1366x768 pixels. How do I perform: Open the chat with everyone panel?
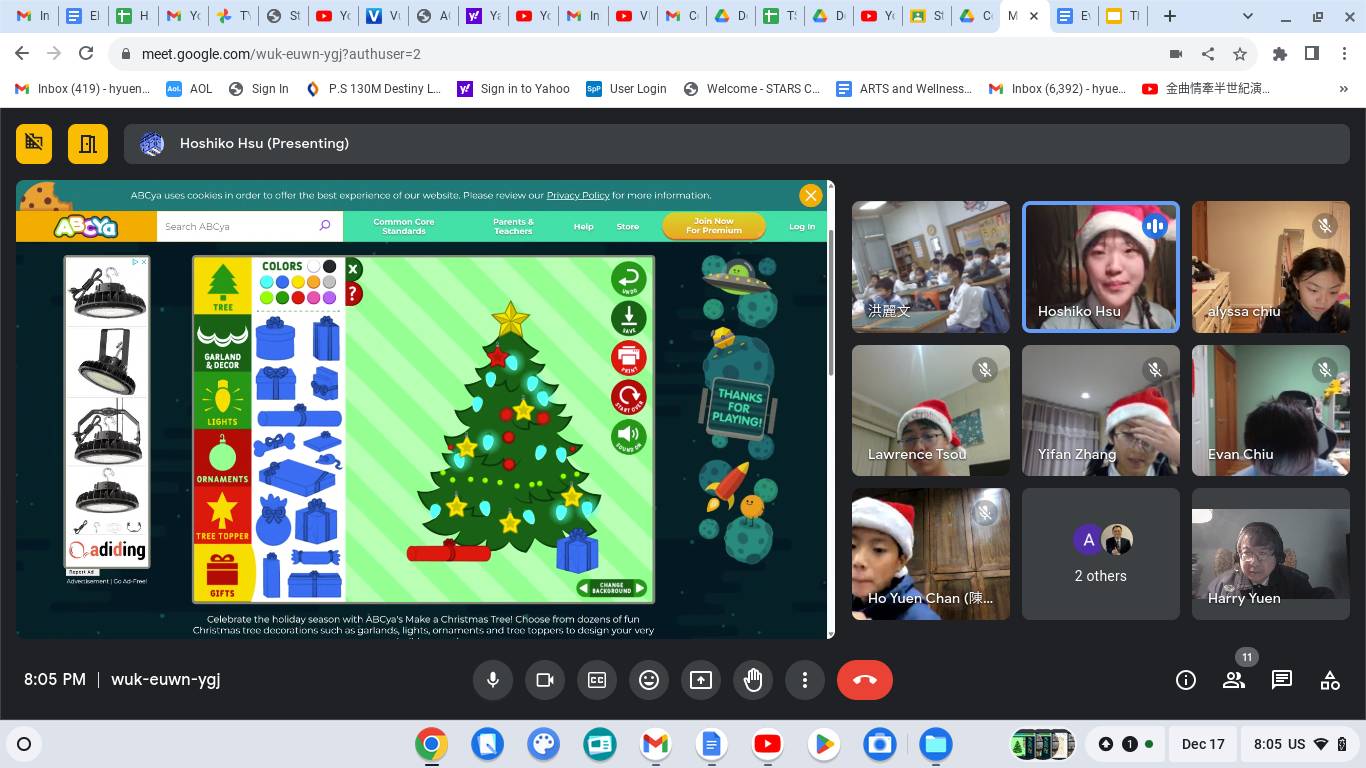(1281, 680)
